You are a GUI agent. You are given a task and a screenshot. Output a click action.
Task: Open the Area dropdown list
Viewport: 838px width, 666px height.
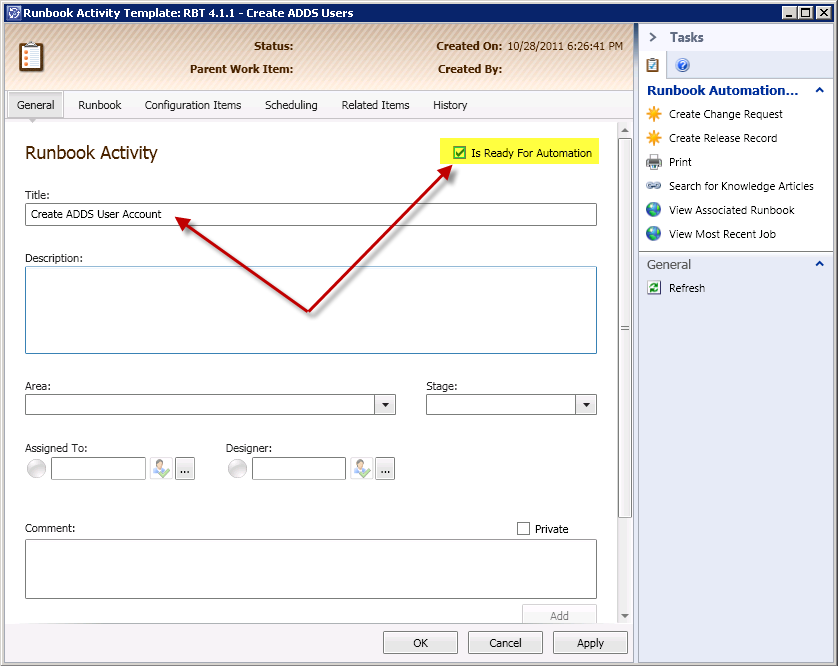[x=385, y=405]
